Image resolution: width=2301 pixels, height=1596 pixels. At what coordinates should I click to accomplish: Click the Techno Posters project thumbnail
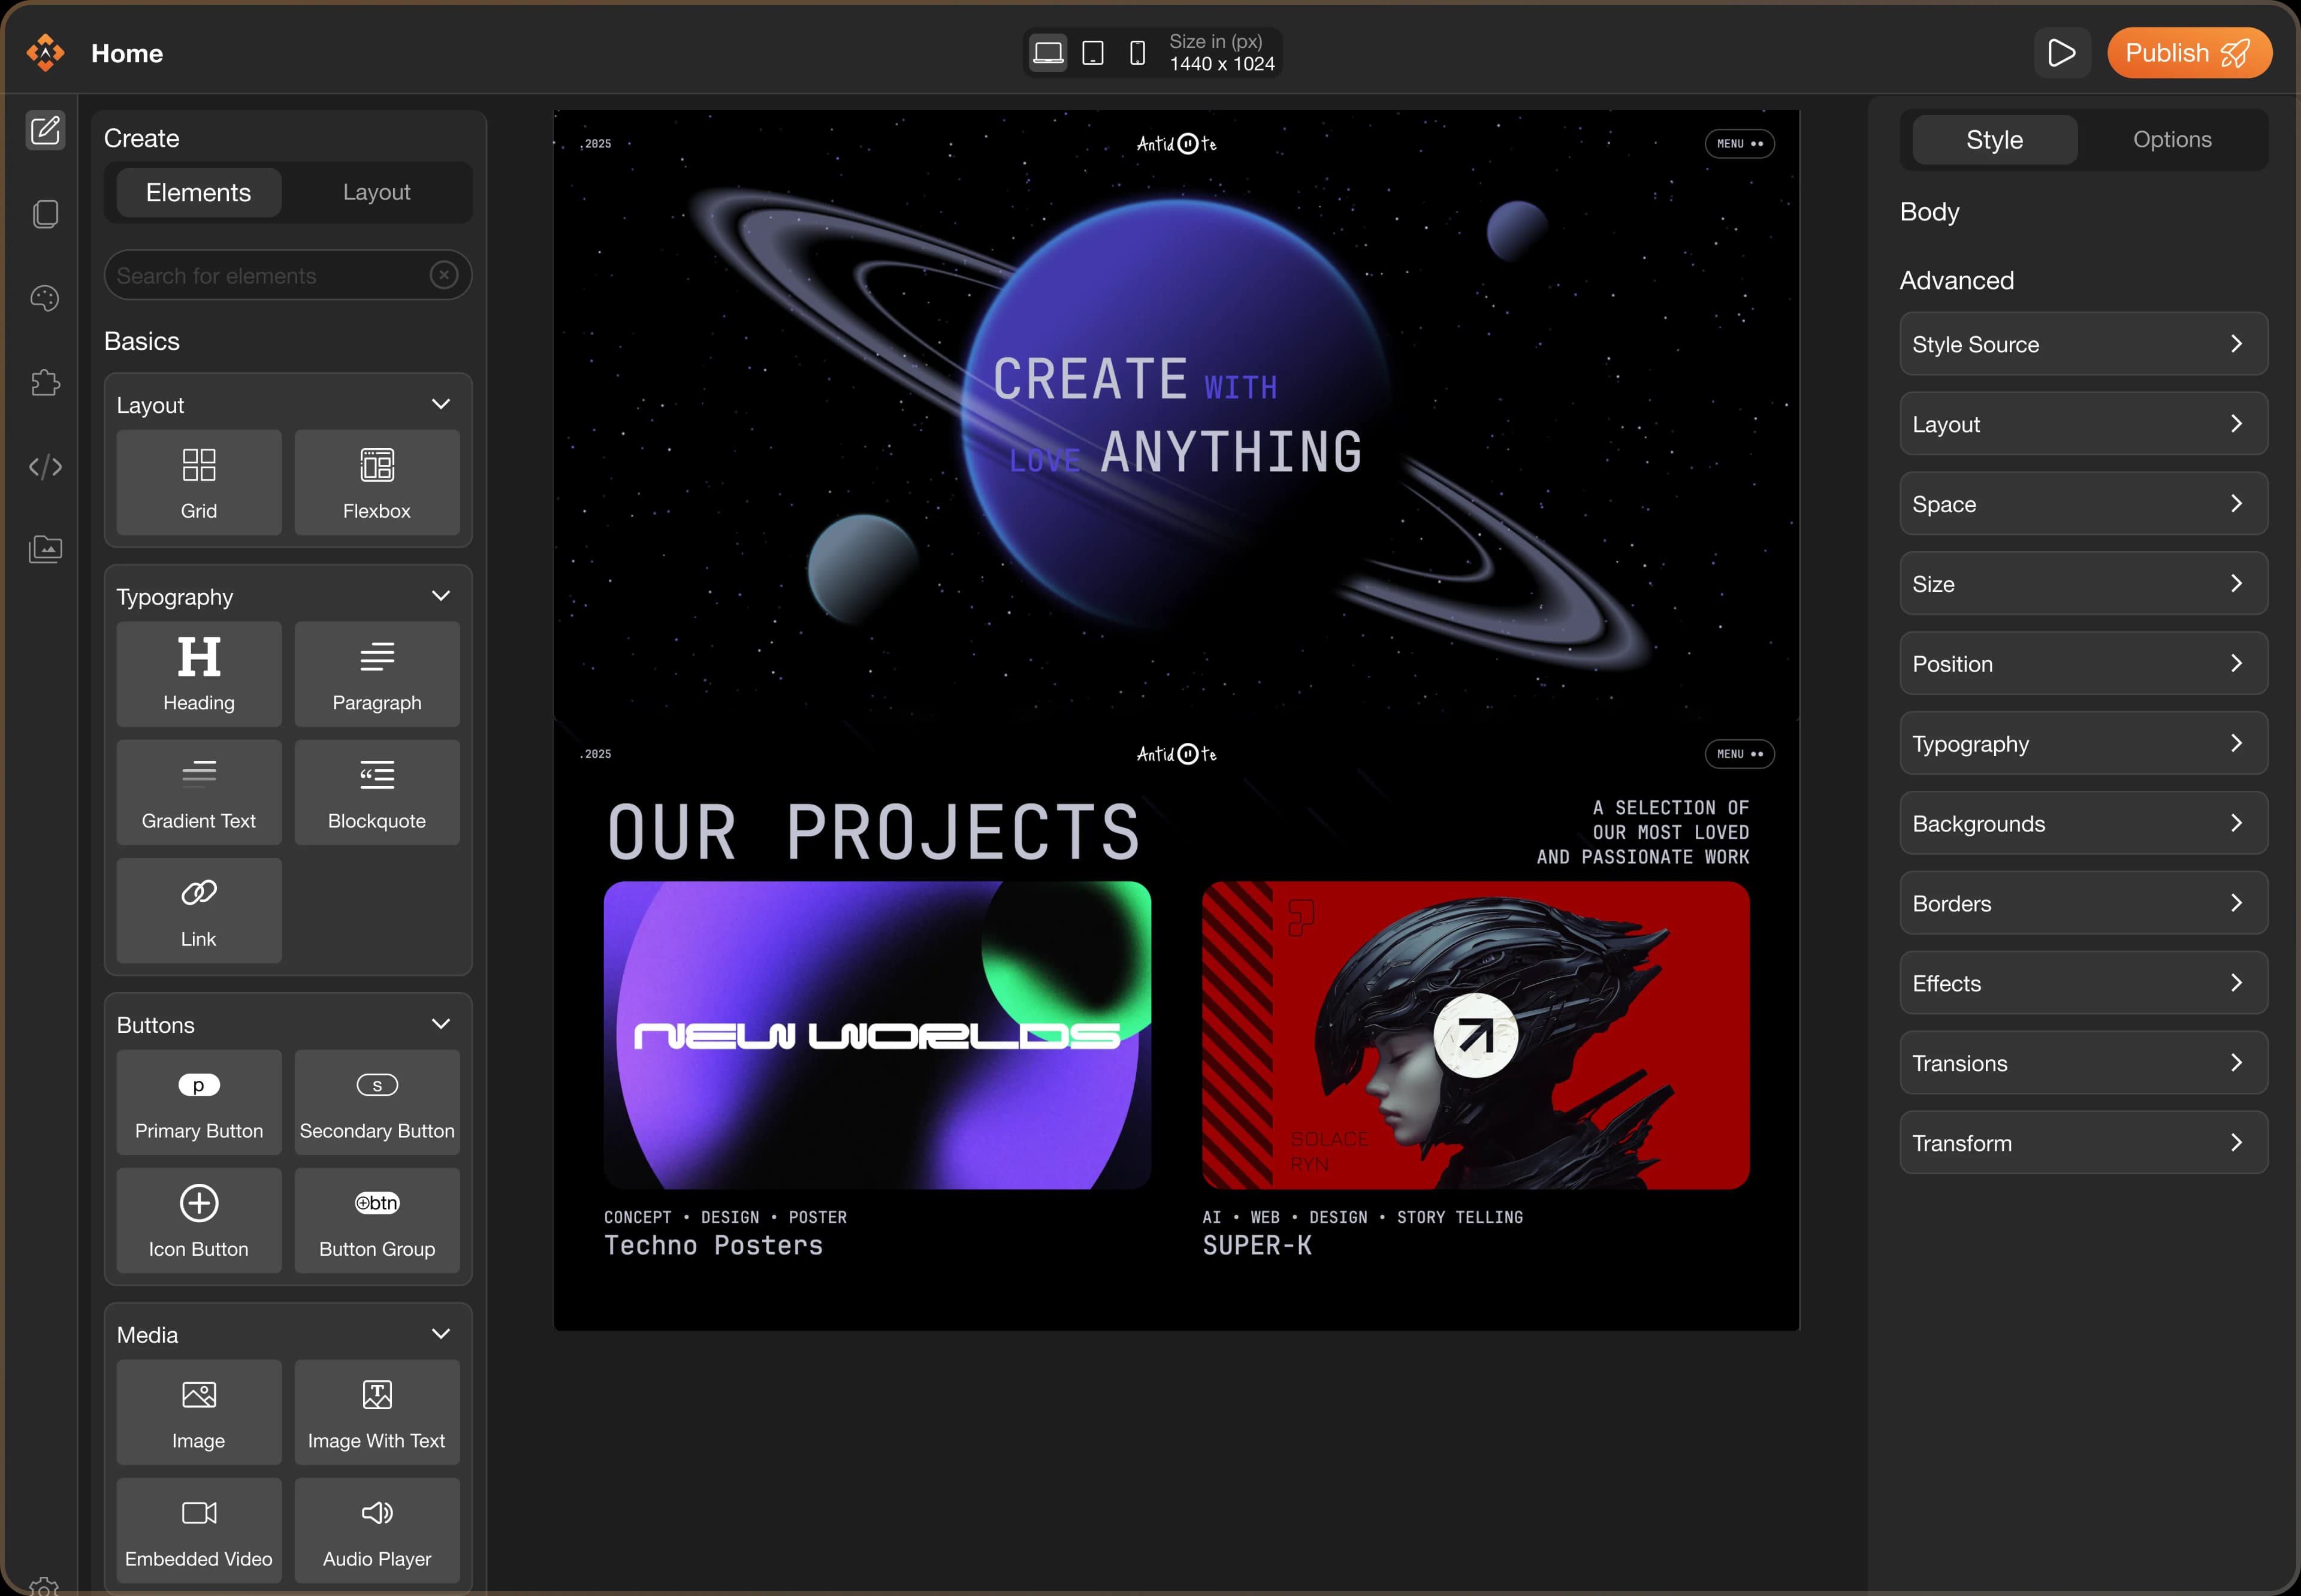click(877, 1035)
